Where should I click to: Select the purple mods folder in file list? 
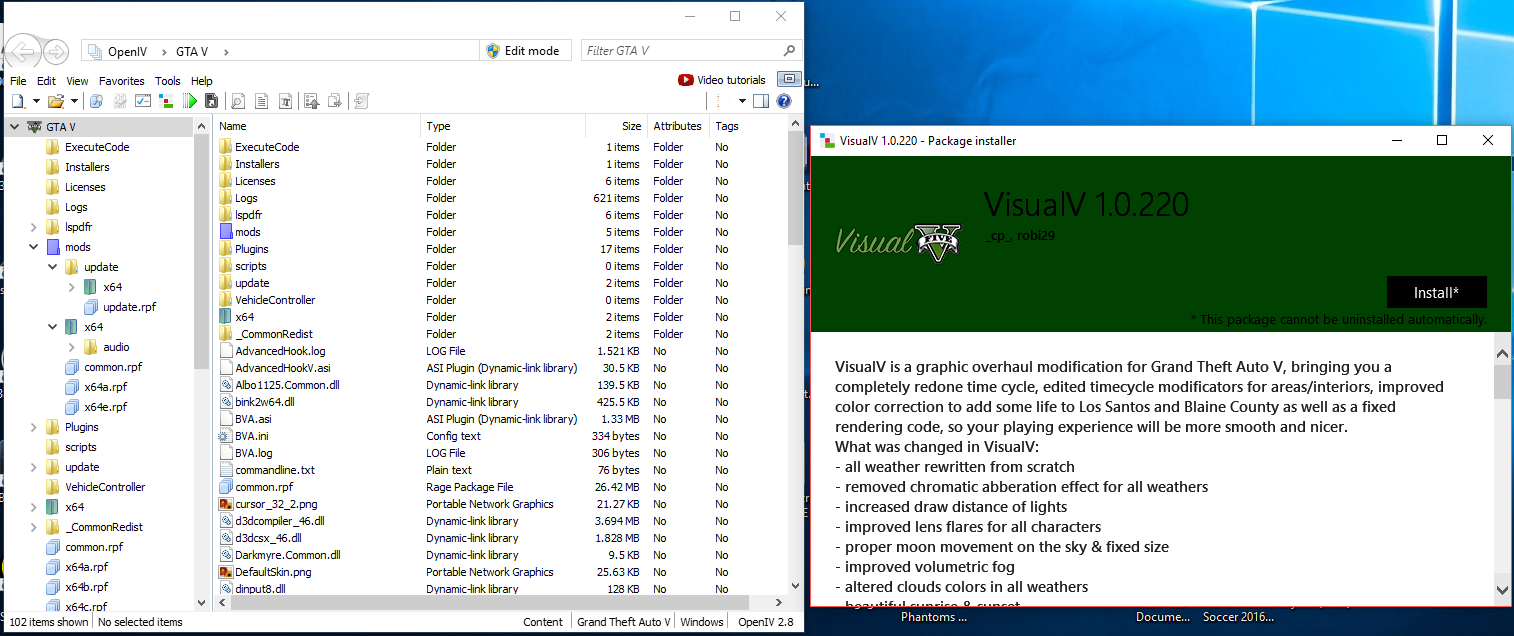(x=247, y=232)
